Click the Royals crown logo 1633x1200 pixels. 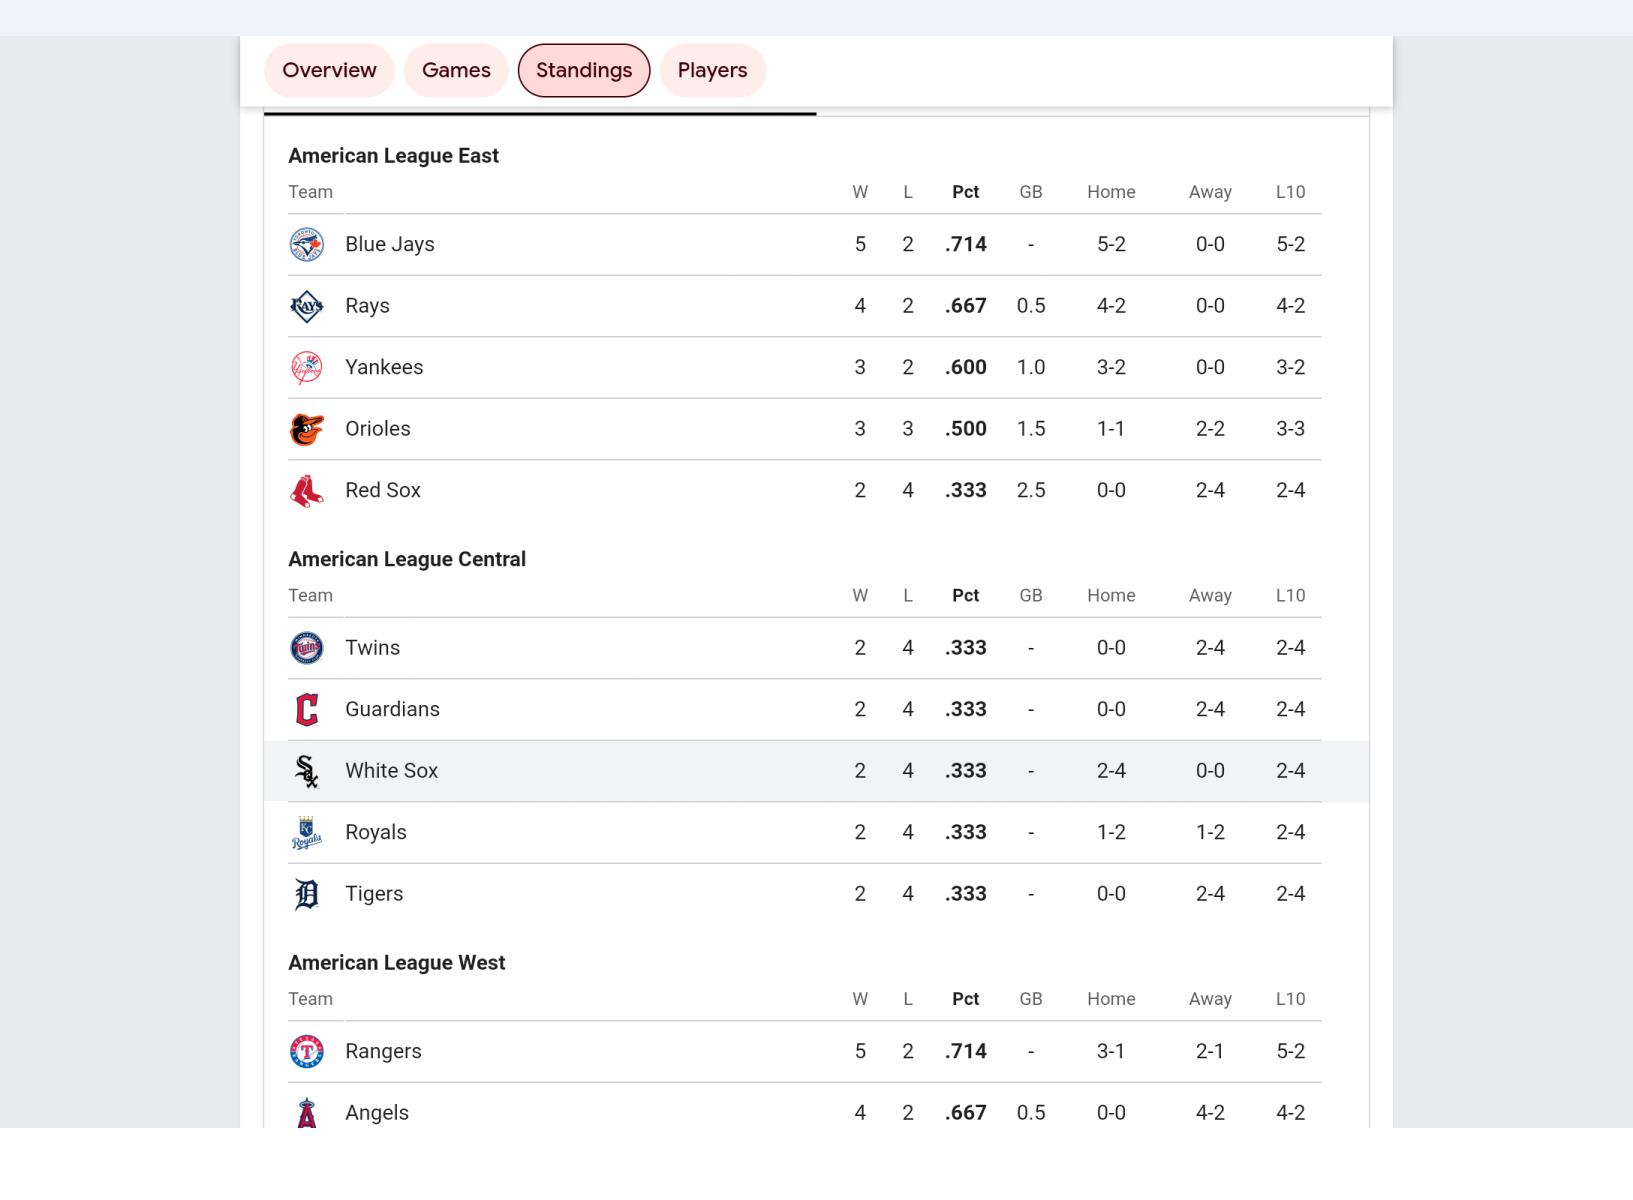(x=307, y=833)
